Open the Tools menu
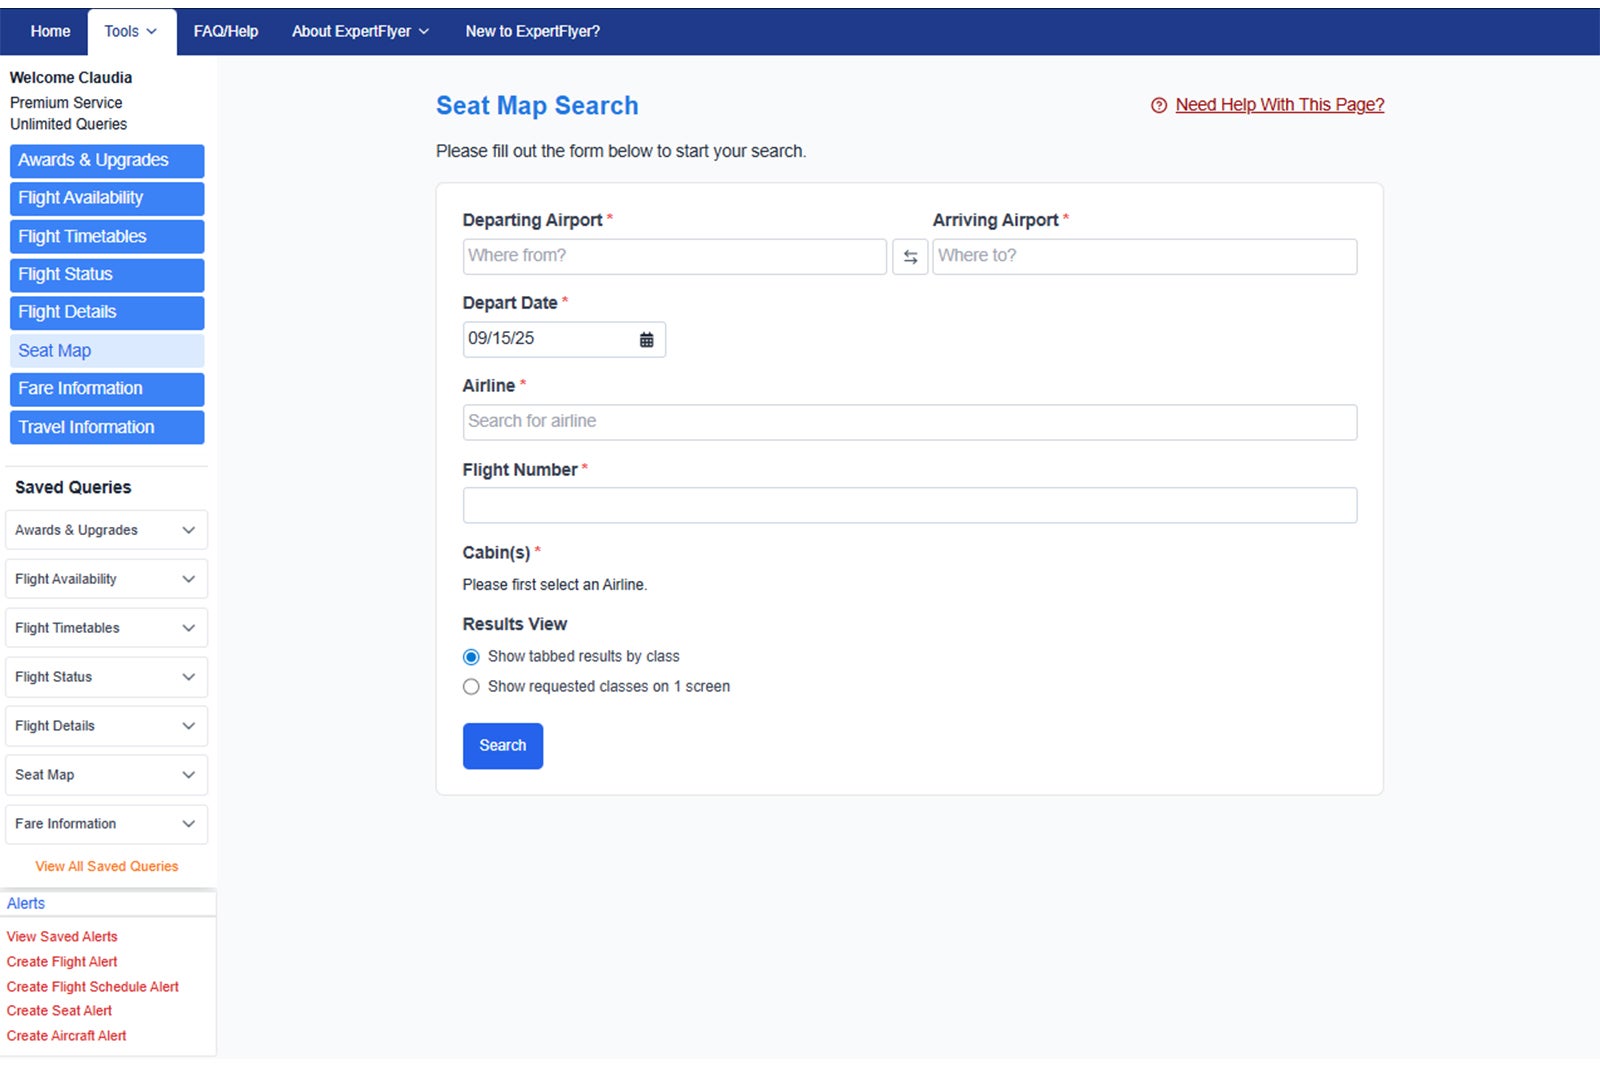The height and width of the screenshot is (1067, 1600). pyautogui.click(x=131, y=32)
